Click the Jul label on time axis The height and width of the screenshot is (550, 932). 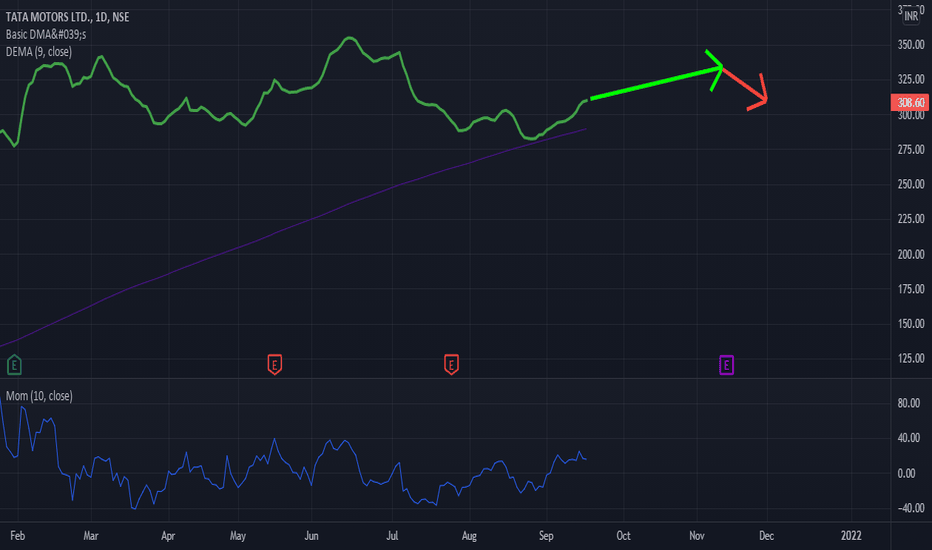coord(392,536)
